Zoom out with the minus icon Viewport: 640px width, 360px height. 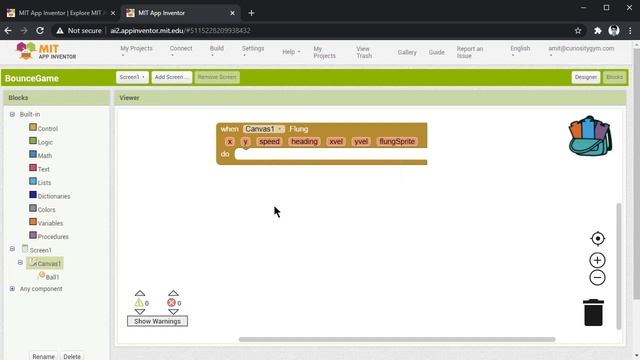pos(597,278)
